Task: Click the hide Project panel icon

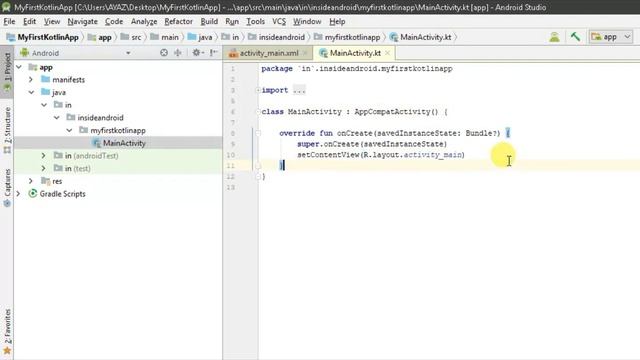Action: point(213,53)
